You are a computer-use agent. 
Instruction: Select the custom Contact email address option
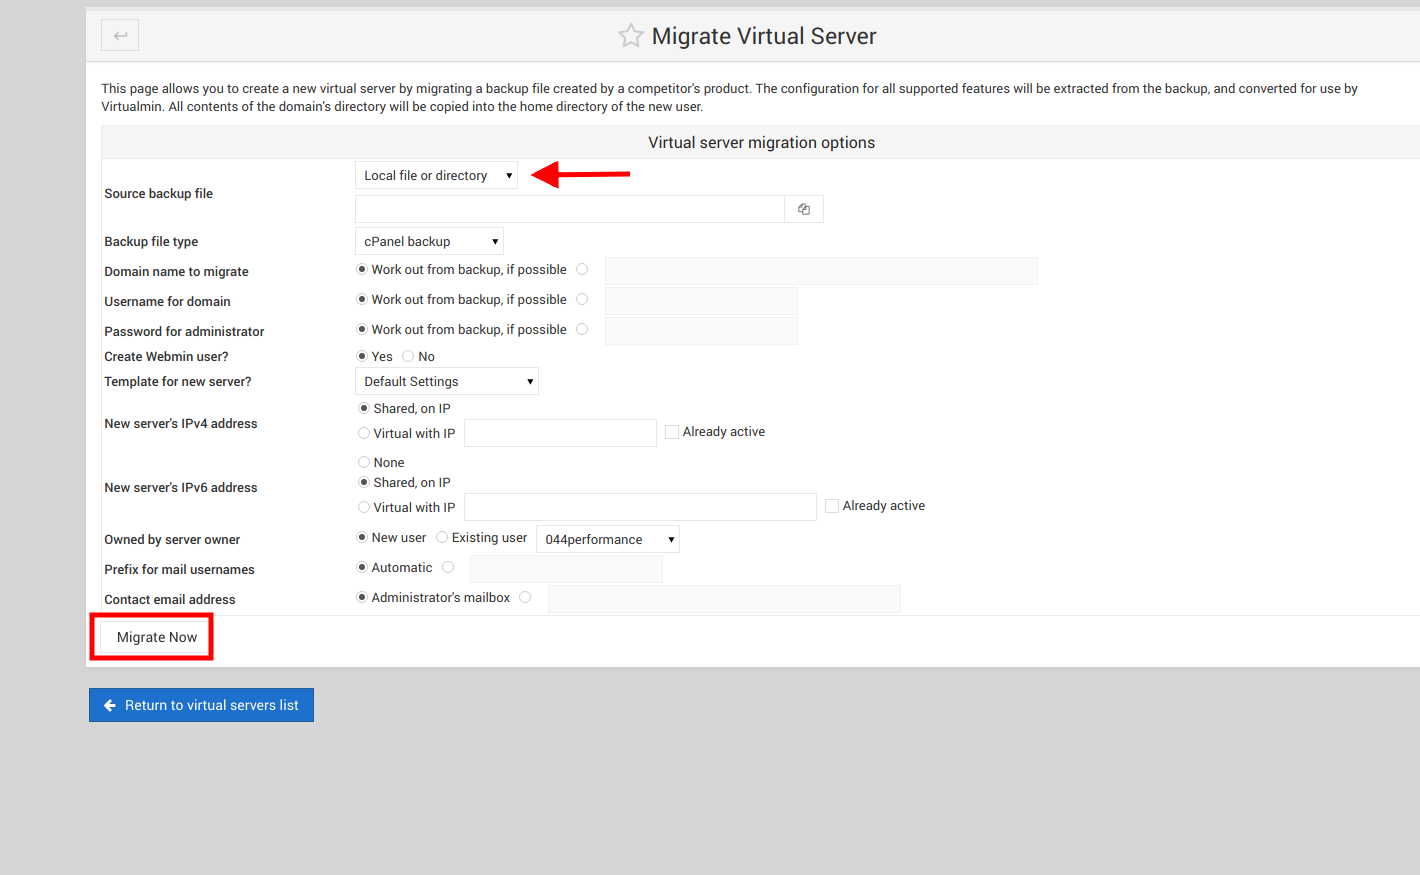[x=525, y=597]
